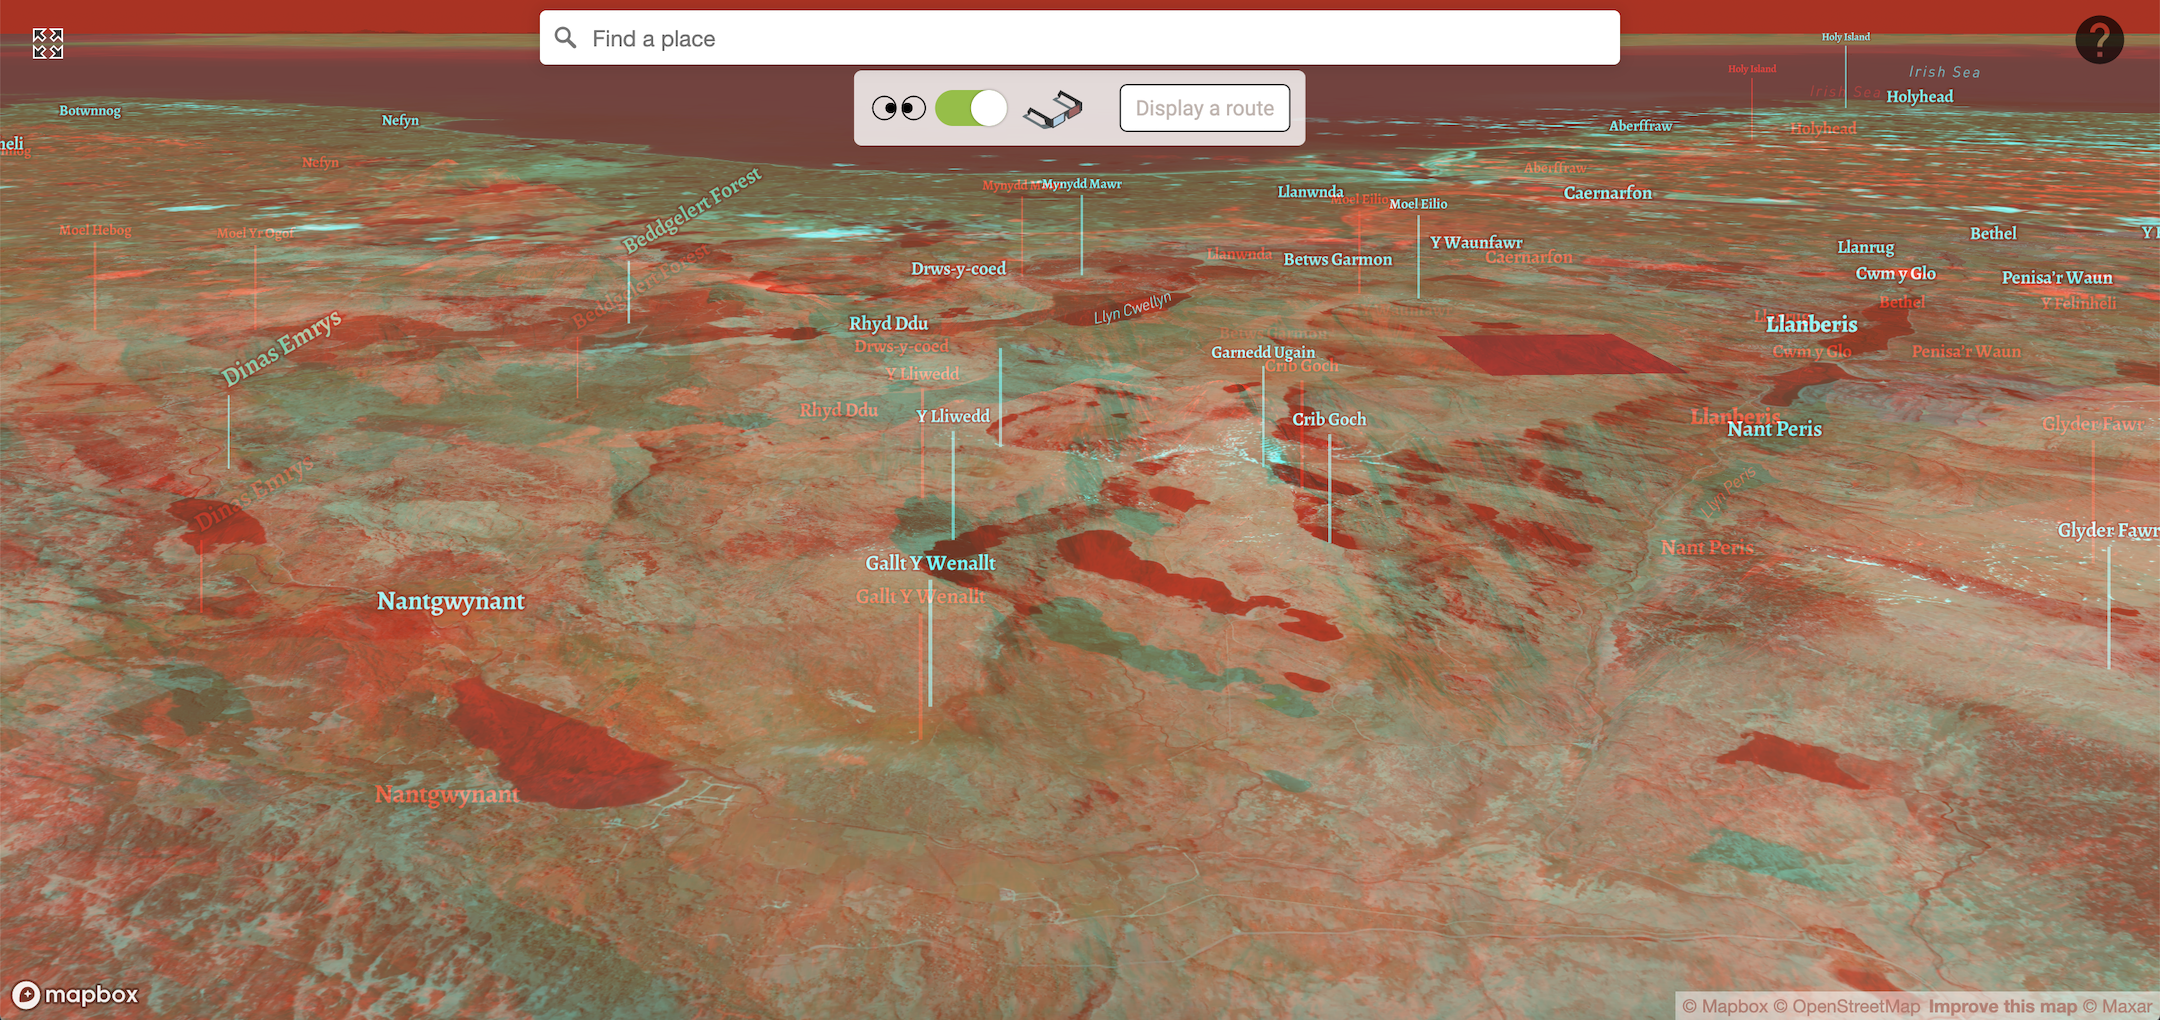Click the magnifying glass search icon
The width and height of the screenshot is (2160, 1020).
pyautogui.click(x=566, y=38)
